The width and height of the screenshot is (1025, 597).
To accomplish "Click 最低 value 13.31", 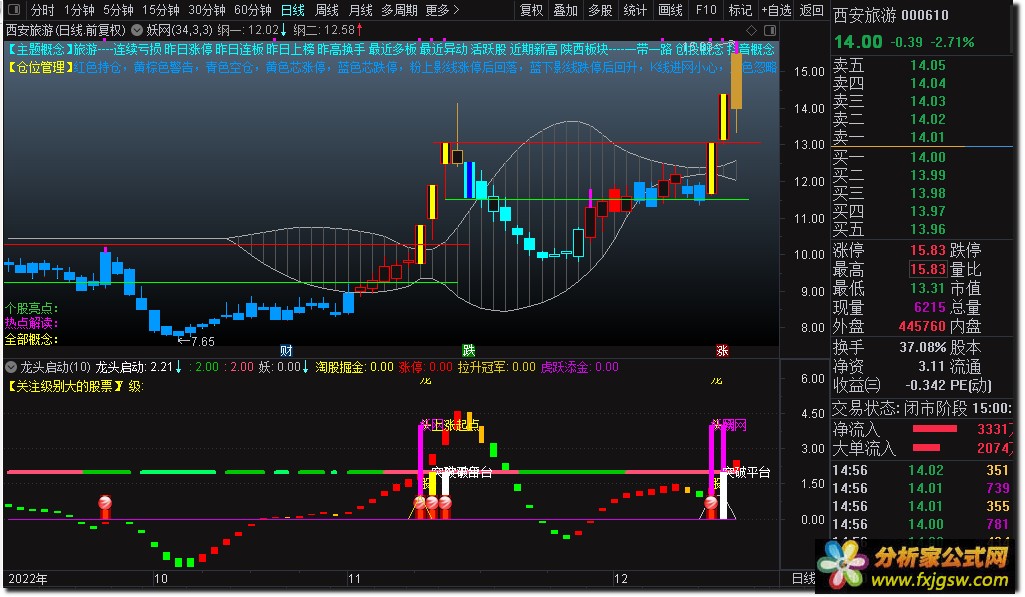I will coord(928,288).
